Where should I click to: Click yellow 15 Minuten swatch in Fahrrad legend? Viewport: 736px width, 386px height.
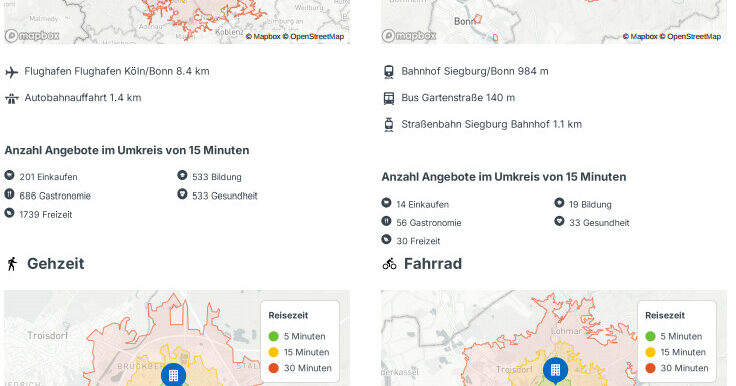[x=651, y=352]
